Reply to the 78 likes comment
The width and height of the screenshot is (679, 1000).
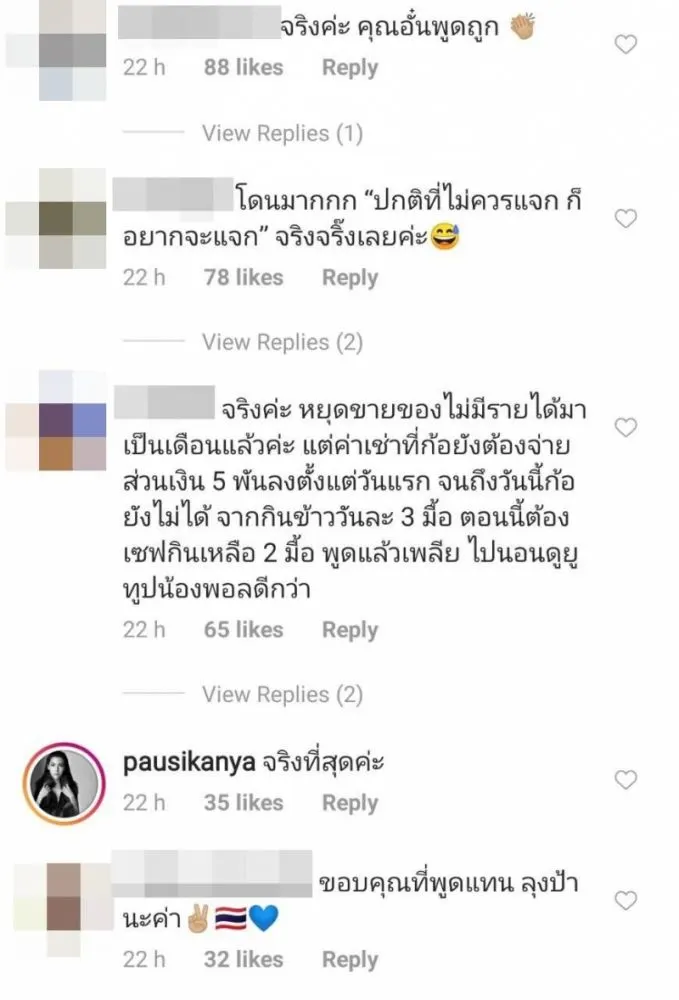tap(350, 277)
